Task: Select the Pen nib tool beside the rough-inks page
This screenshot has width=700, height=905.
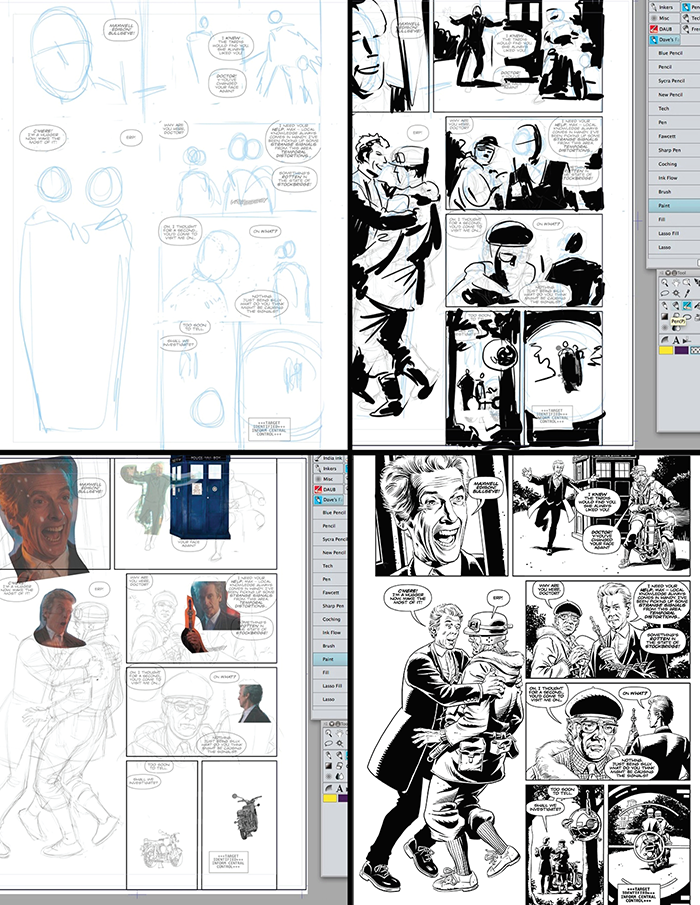Action: (665, 305)
